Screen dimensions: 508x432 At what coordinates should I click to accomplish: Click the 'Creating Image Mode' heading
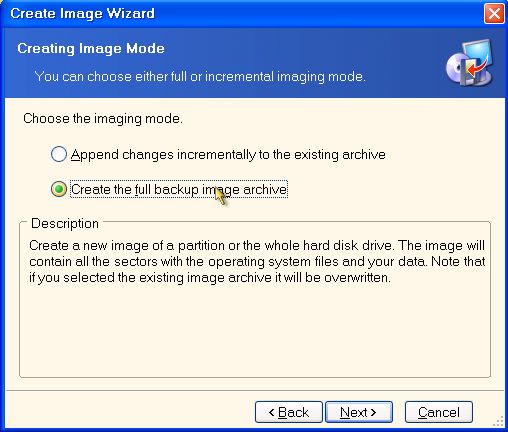(x=91, y=49)
